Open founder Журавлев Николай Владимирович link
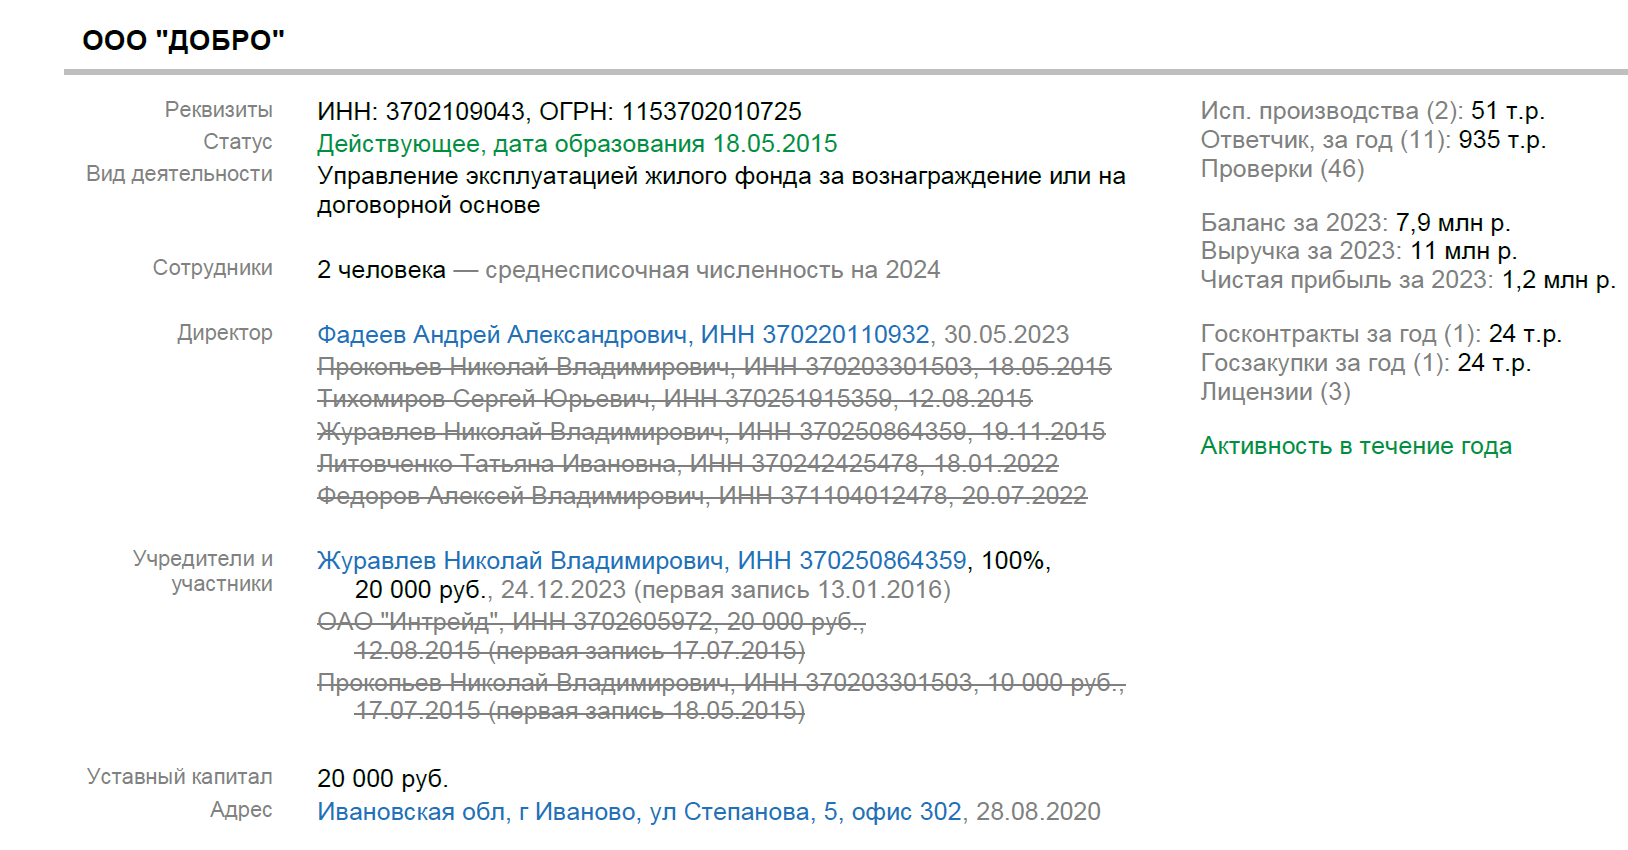 point(641,561)
